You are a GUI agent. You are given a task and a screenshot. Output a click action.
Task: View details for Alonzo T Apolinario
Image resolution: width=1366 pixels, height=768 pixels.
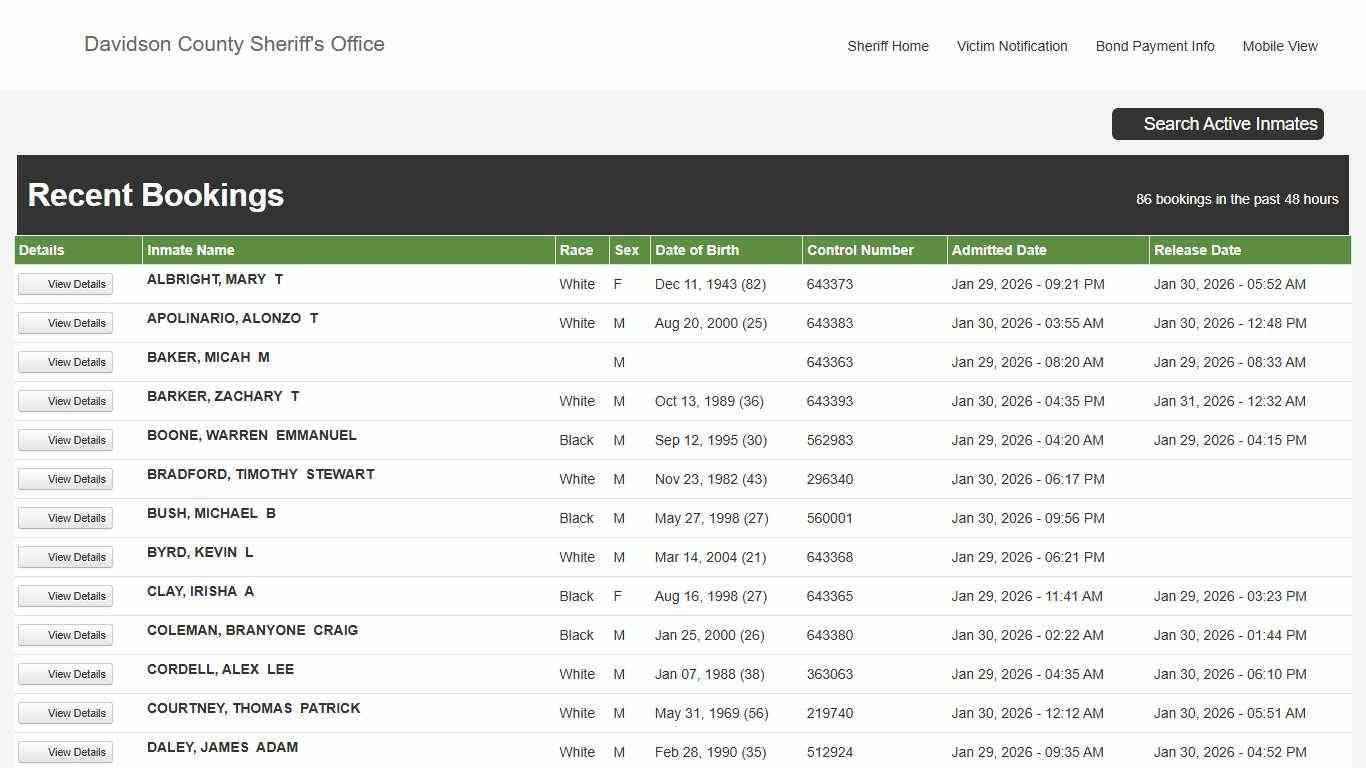[x=66, y=323]
